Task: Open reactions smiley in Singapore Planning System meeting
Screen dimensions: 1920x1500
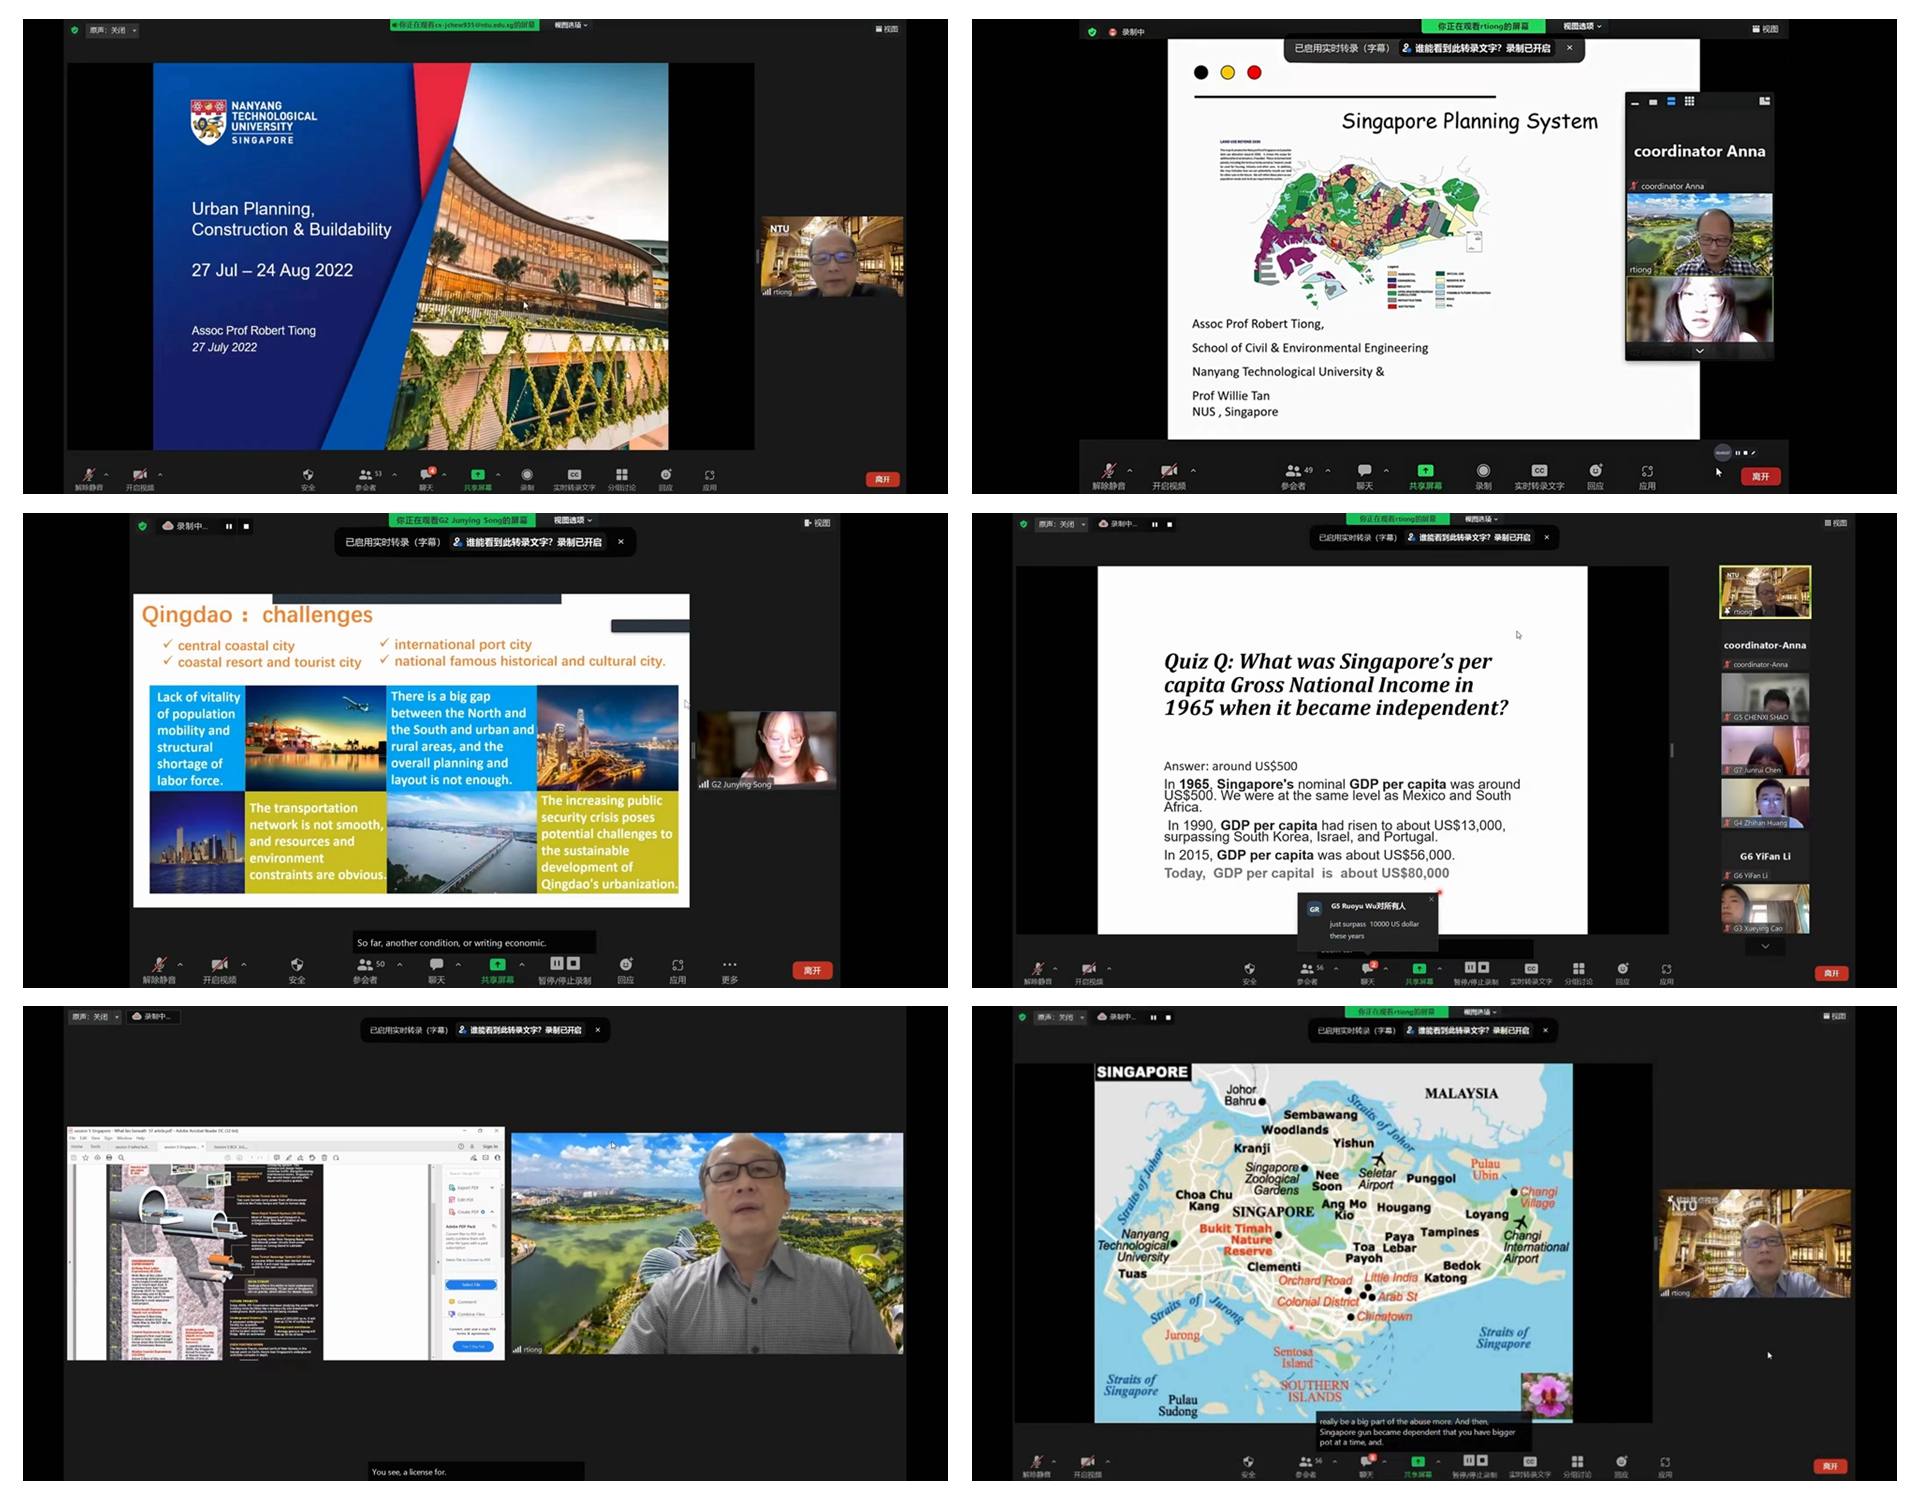Action: click(x=1595, y=471)
